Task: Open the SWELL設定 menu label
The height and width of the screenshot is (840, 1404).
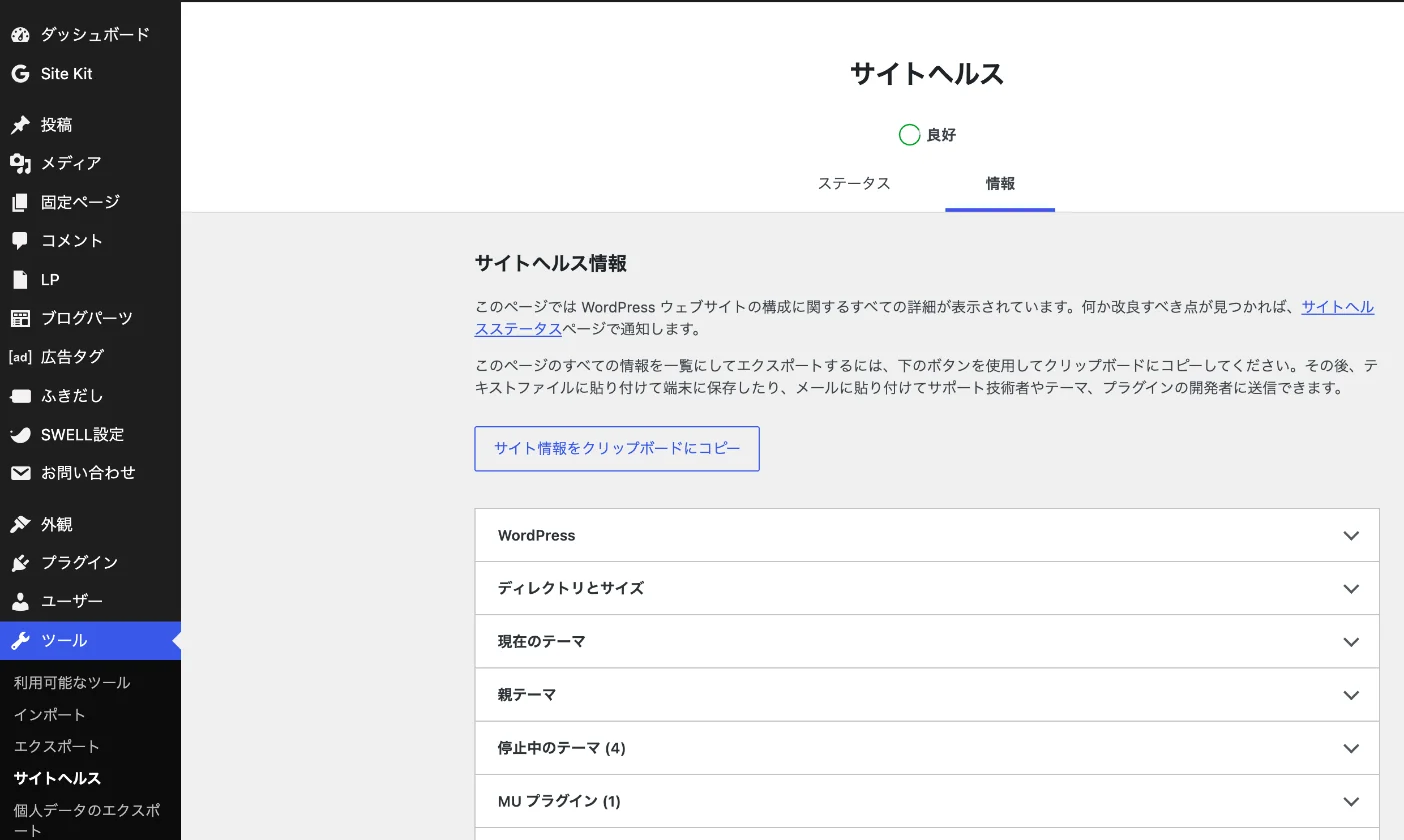Action: pyautogui.click(x=83, y=435)
